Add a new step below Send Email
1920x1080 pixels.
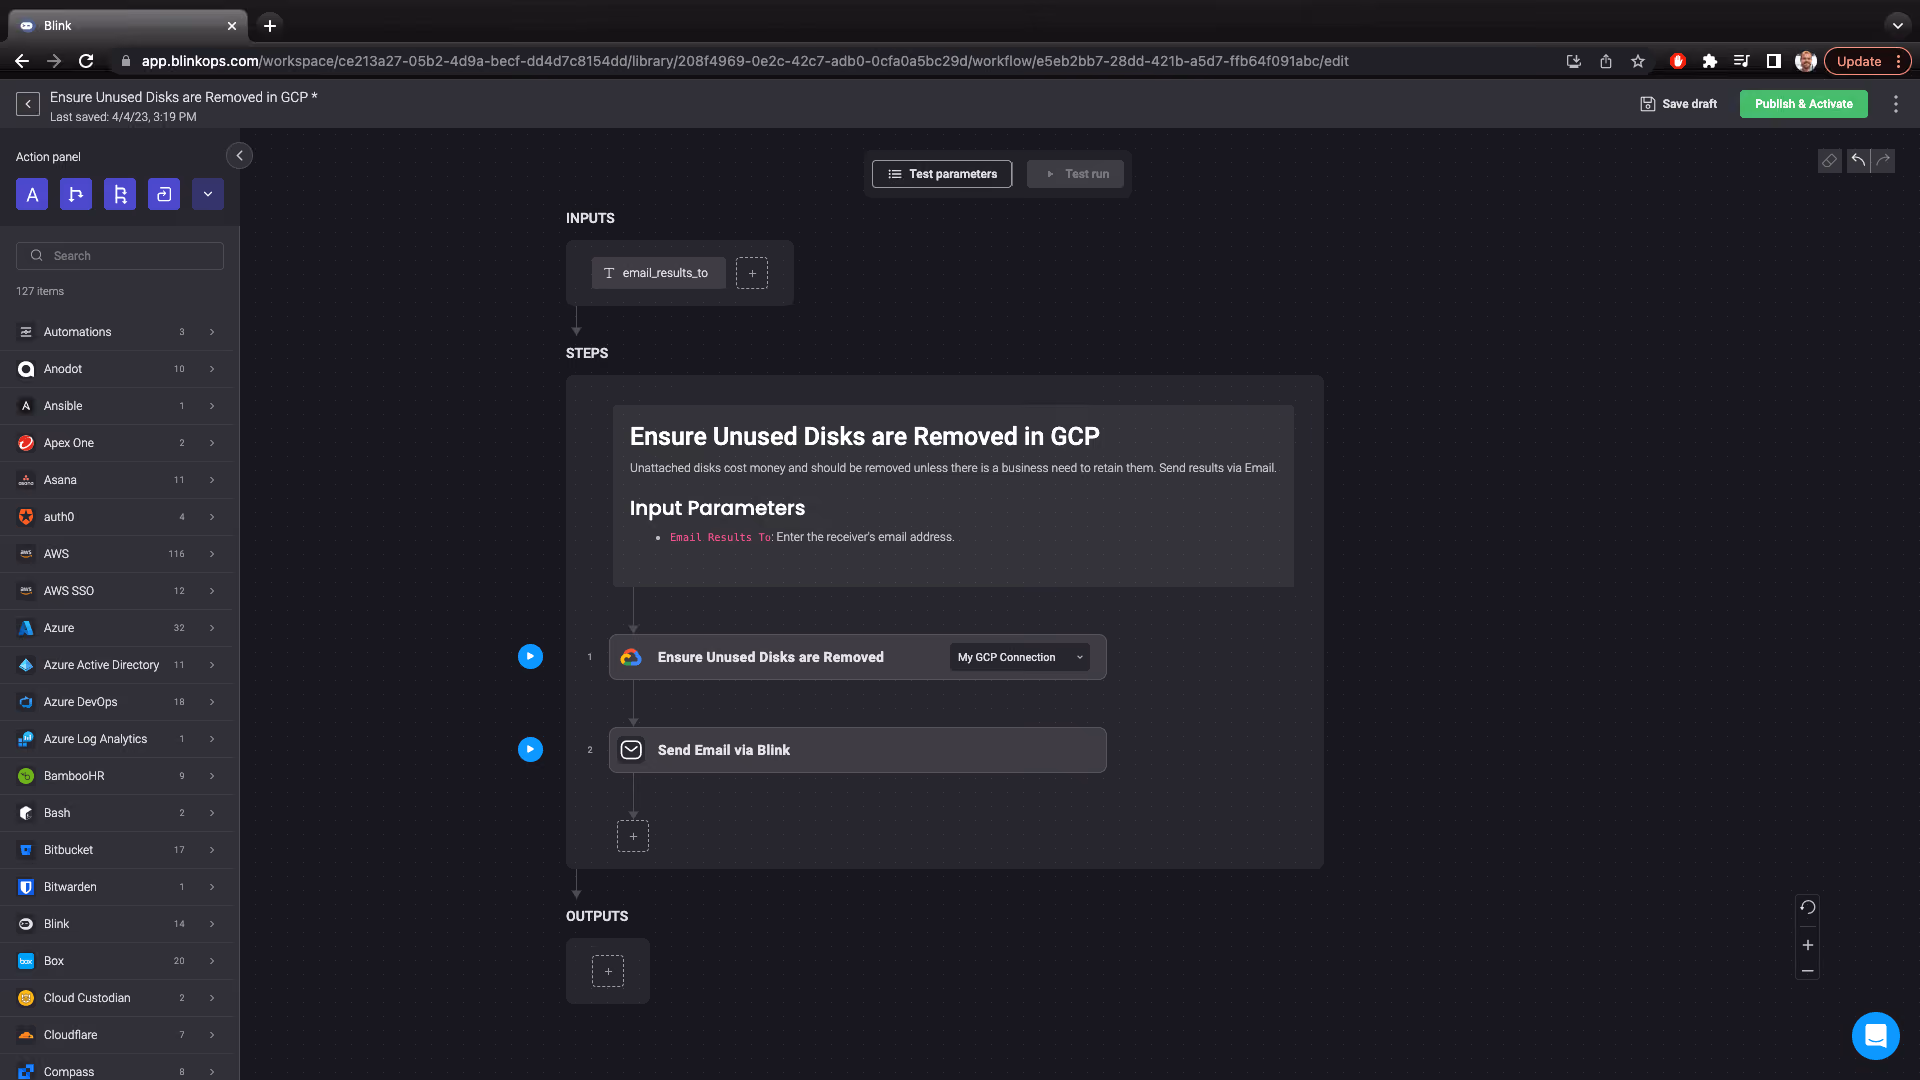click(x=633, y=836)
